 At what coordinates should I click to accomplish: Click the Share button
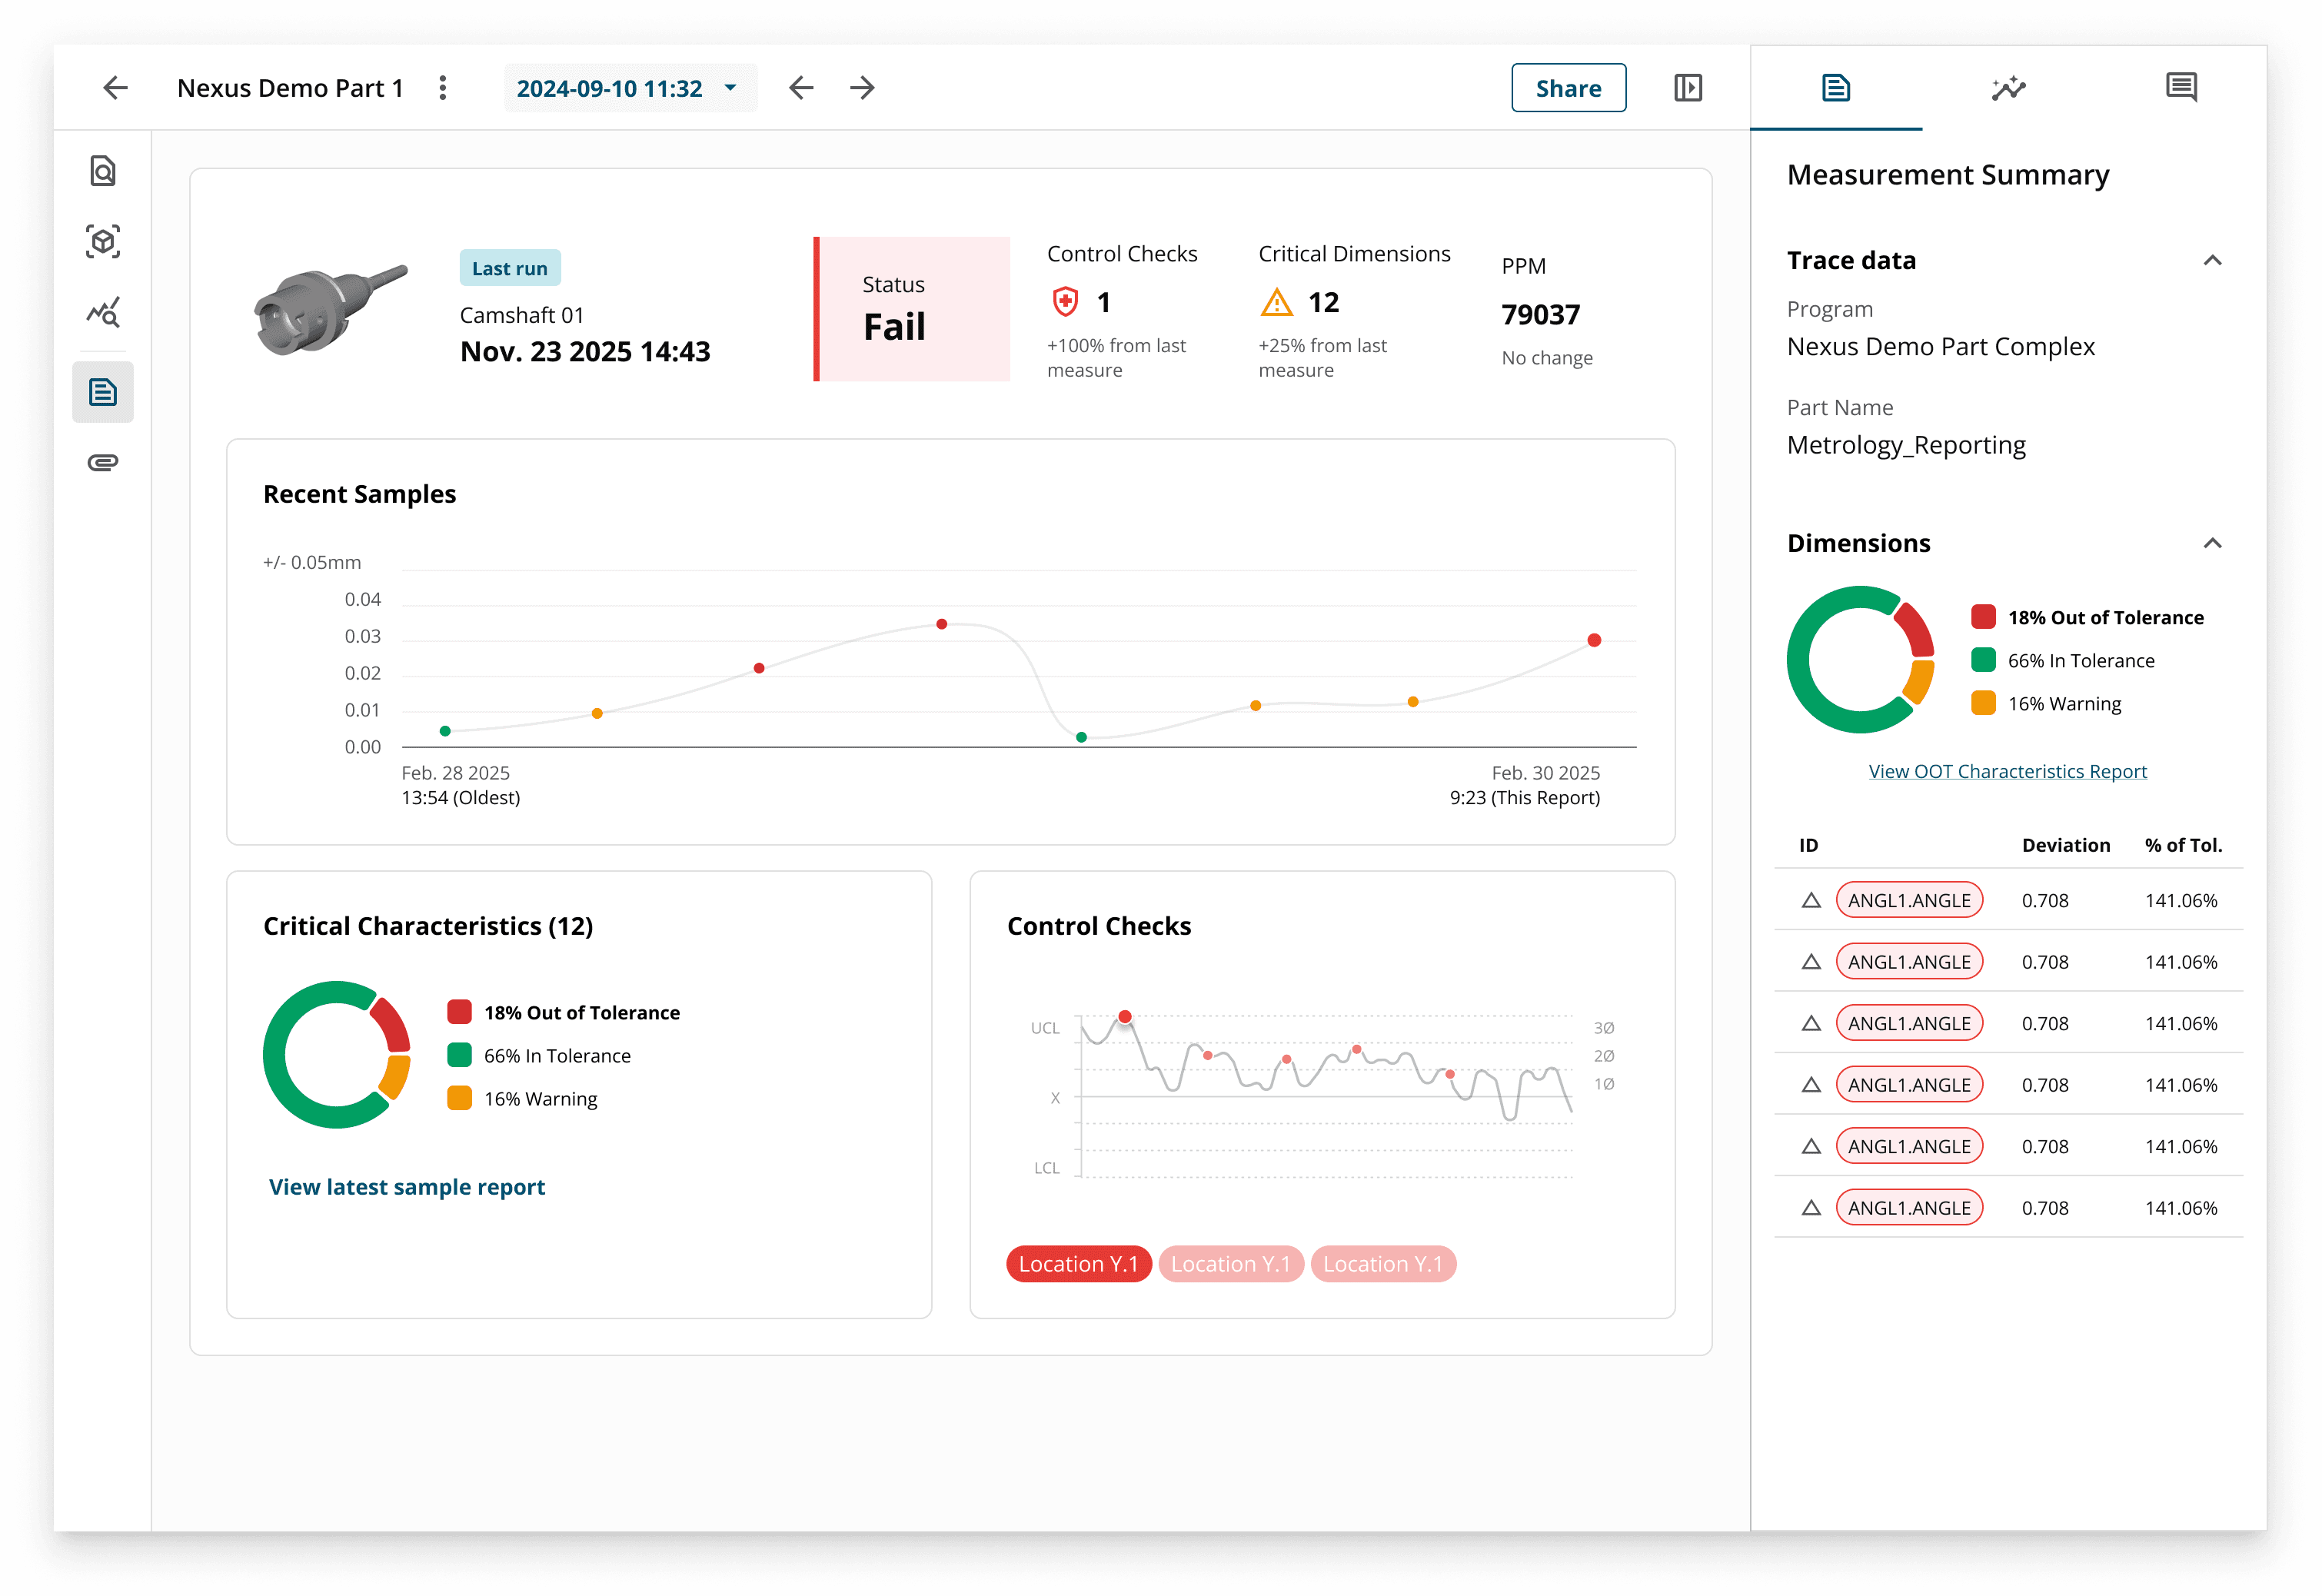point(1568,88)
